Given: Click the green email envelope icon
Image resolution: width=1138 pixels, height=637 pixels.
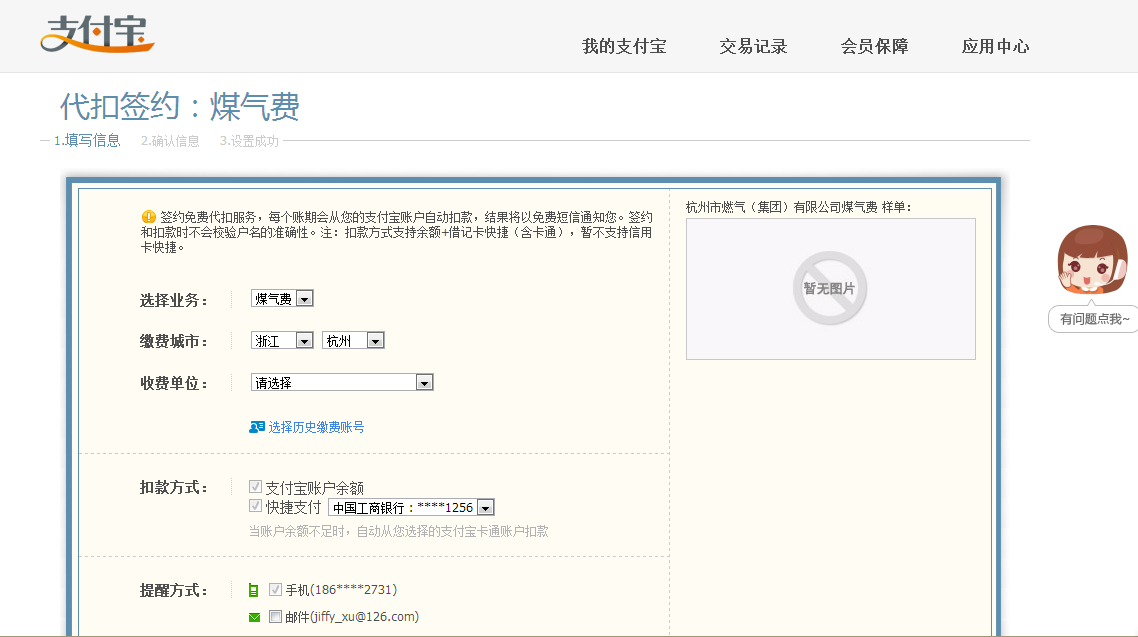Looking at the screenshot, I should tap(254, 617).
